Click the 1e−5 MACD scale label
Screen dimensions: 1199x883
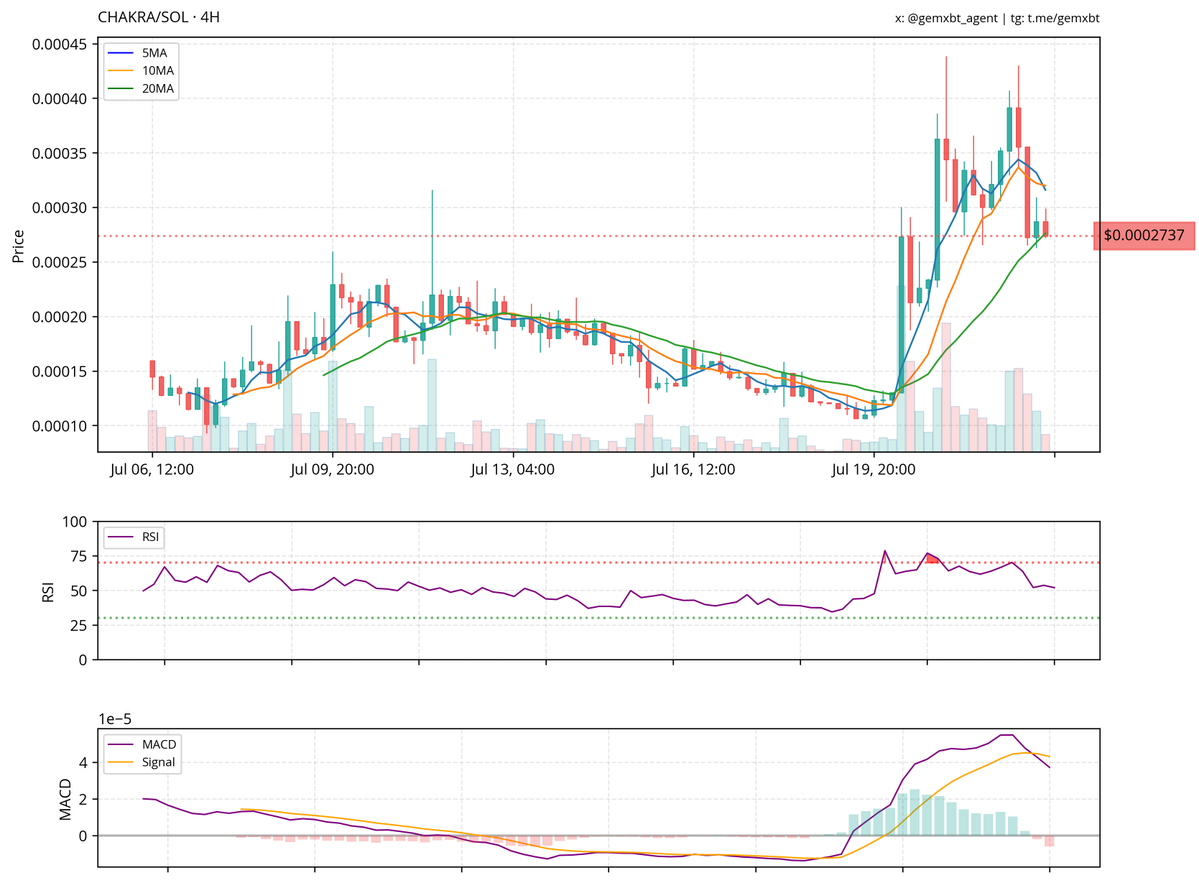[115, 719]
